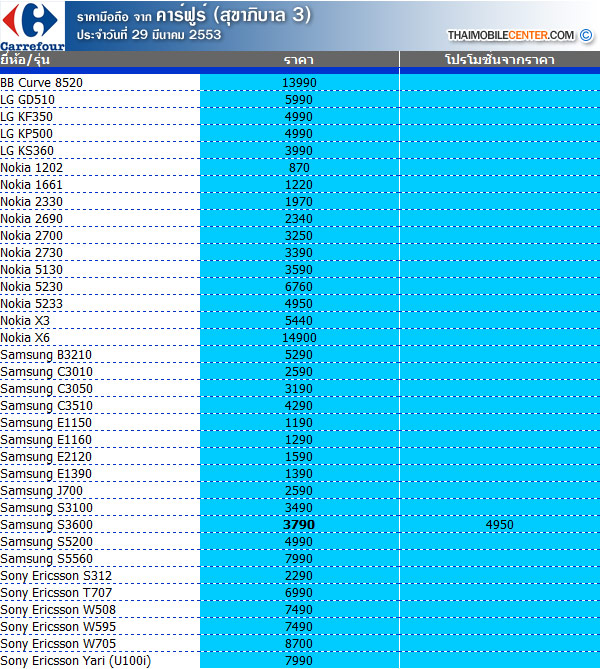Click price 2340
The height and width of the screenshot is (669, 600).
(x=299, y=219)
